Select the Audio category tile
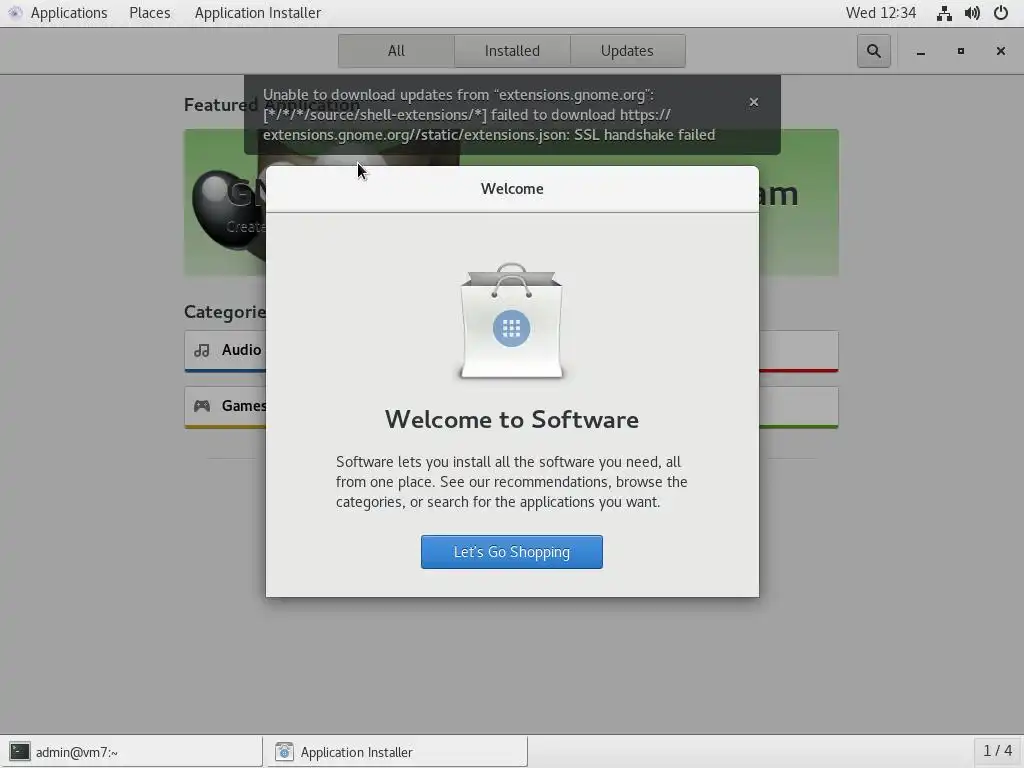Image resolution: width=1024 pixels, height=768 pixels. tap(225, 351)
